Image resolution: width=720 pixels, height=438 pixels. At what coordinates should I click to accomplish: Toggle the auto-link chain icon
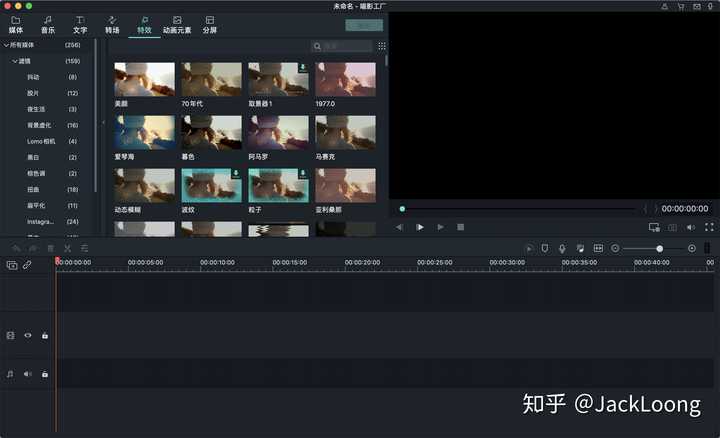click(x=27, y=265)
